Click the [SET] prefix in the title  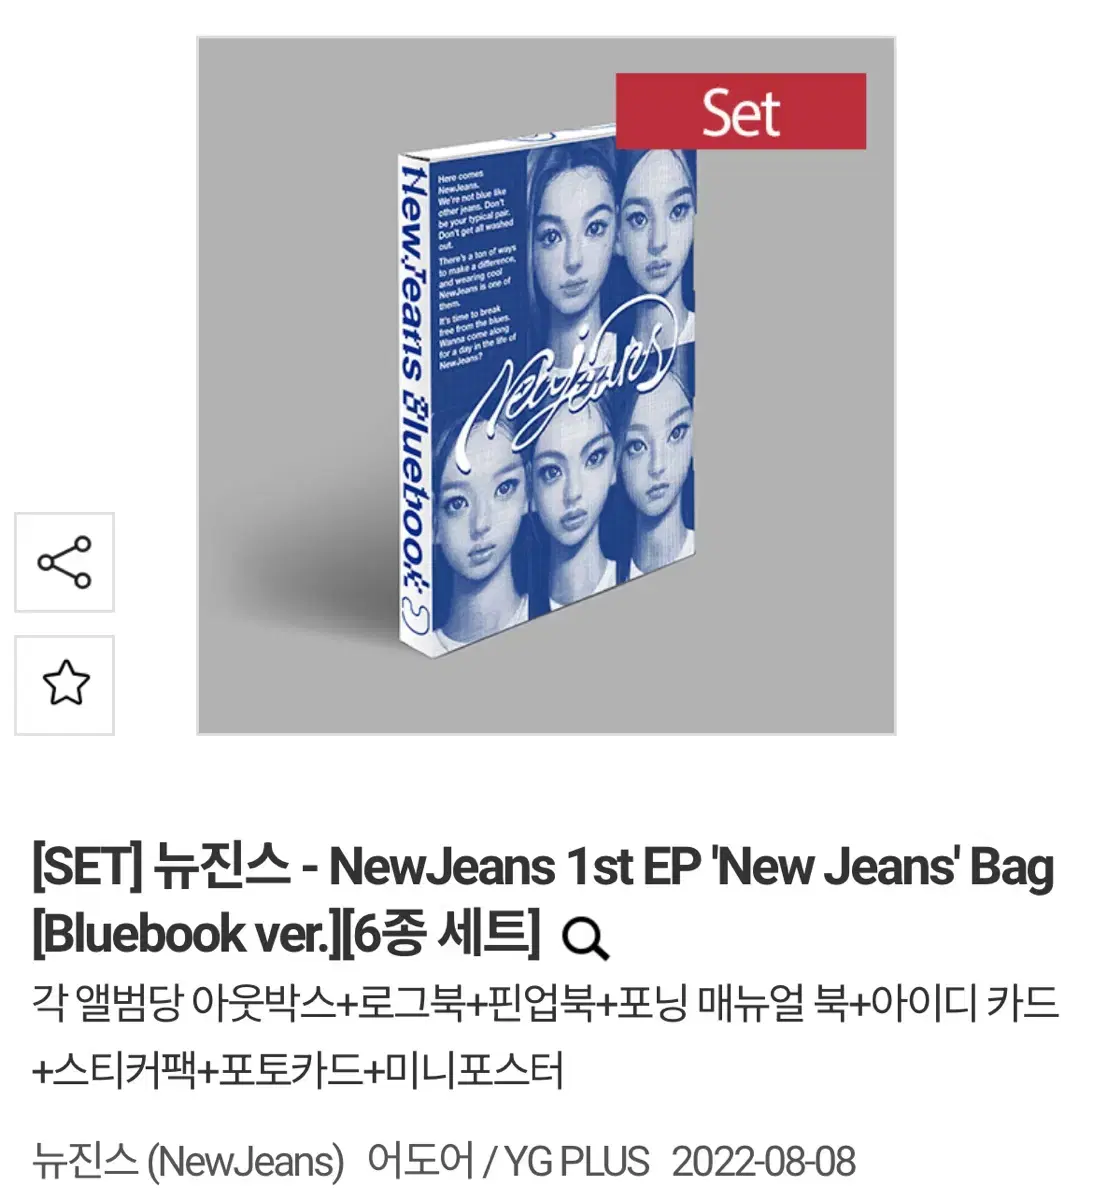click(x=88, y=867)
